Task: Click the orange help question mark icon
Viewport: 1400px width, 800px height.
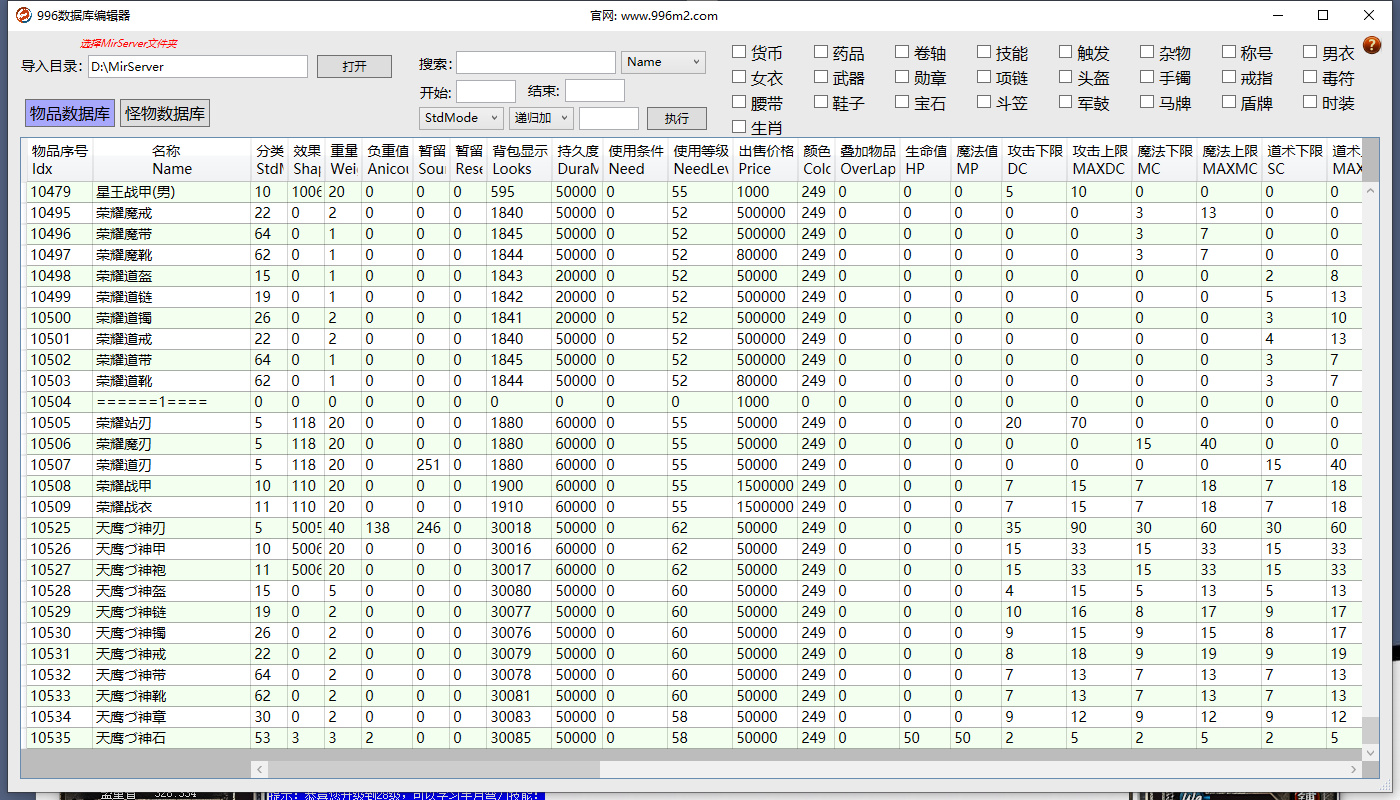Action: (x=1372, y=44)
